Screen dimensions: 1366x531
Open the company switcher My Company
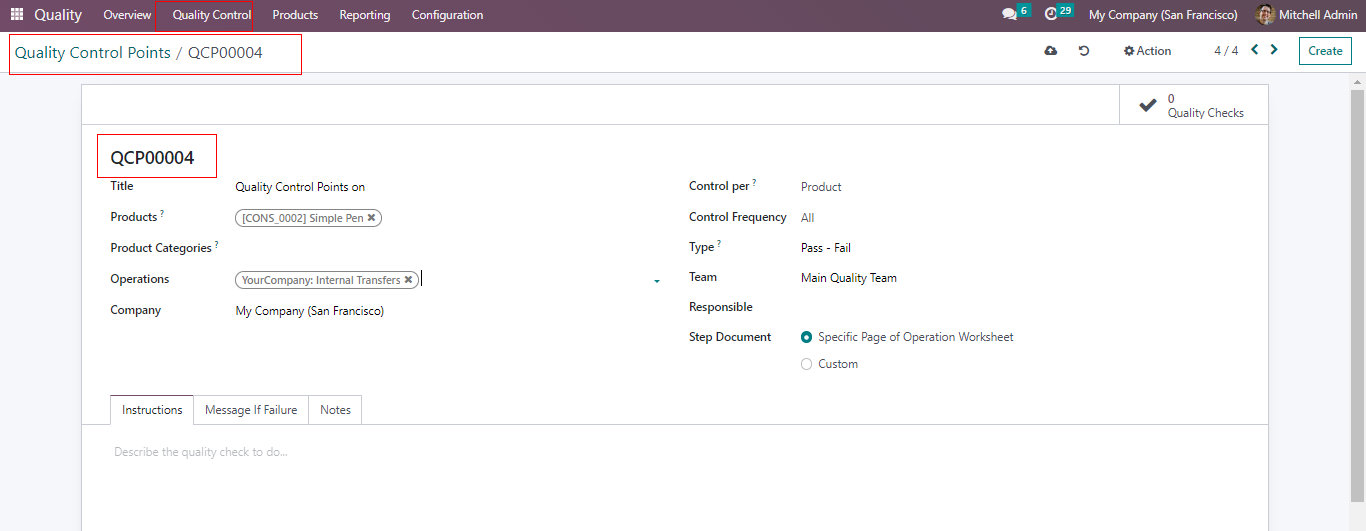pos(1162,15)
